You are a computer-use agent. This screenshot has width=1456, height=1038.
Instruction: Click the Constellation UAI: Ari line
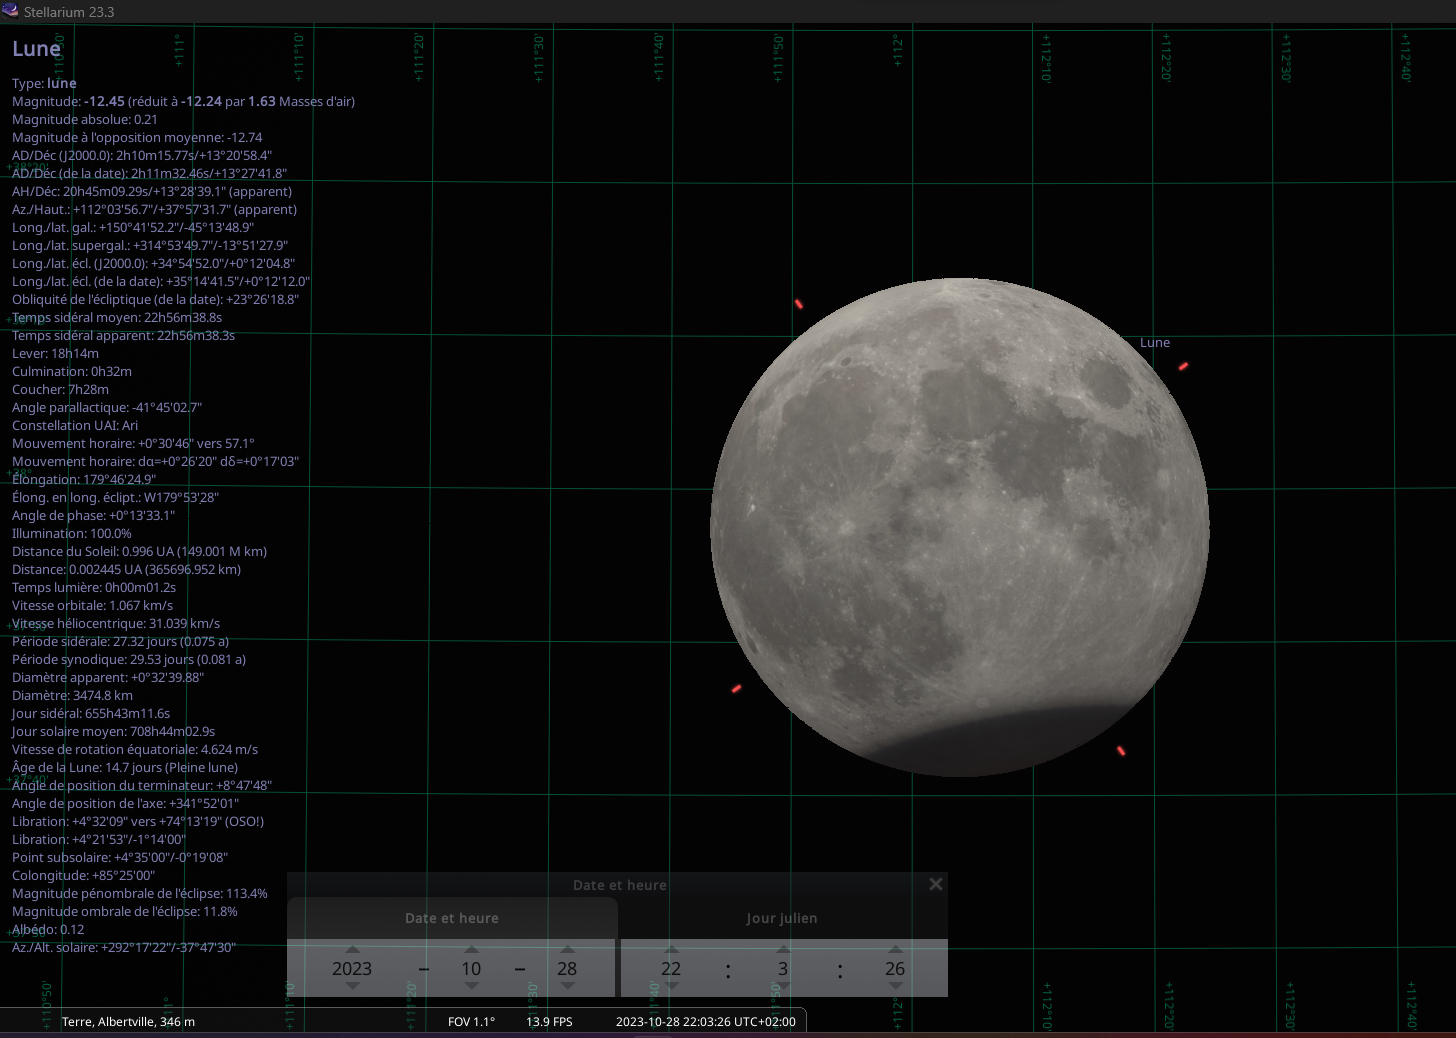75,425
